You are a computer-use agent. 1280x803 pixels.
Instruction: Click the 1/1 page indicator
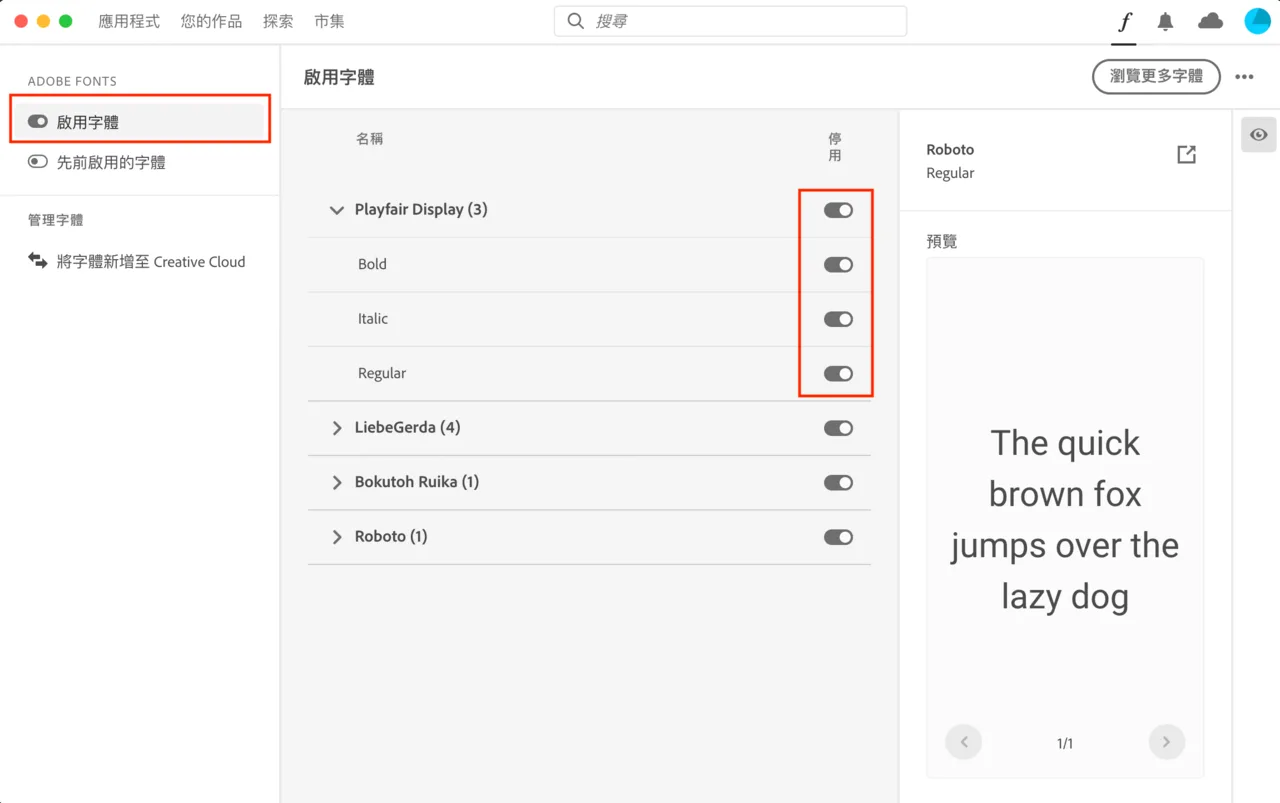pos(1065,743)
